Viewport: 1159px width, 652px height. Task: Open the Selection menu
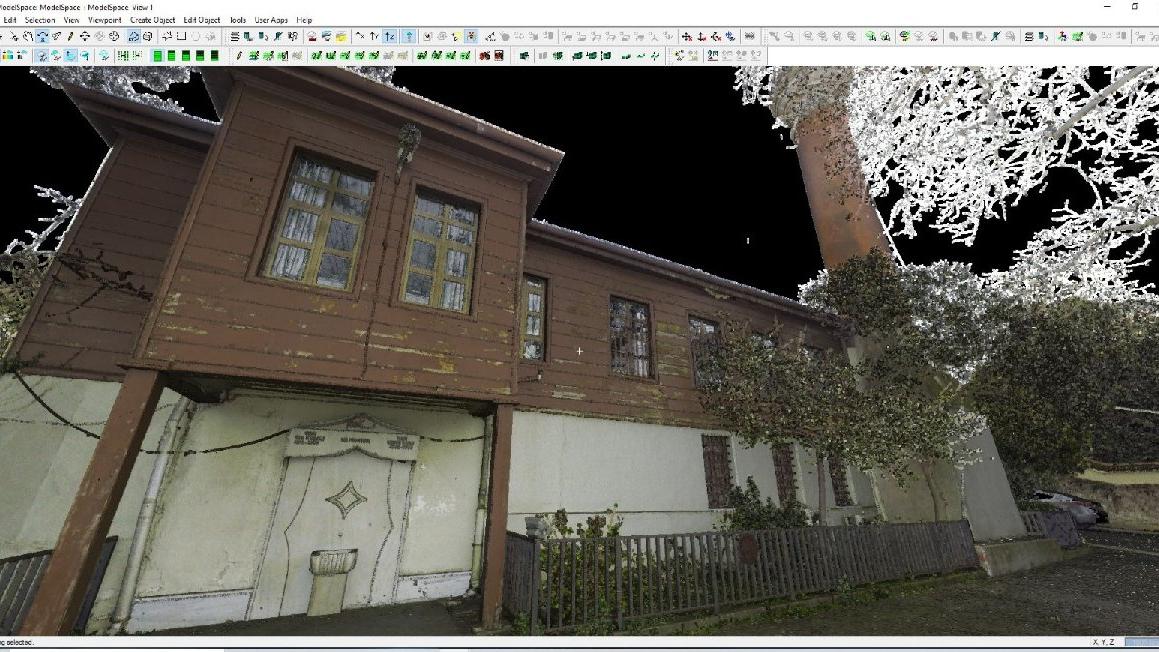coord(40,20)
